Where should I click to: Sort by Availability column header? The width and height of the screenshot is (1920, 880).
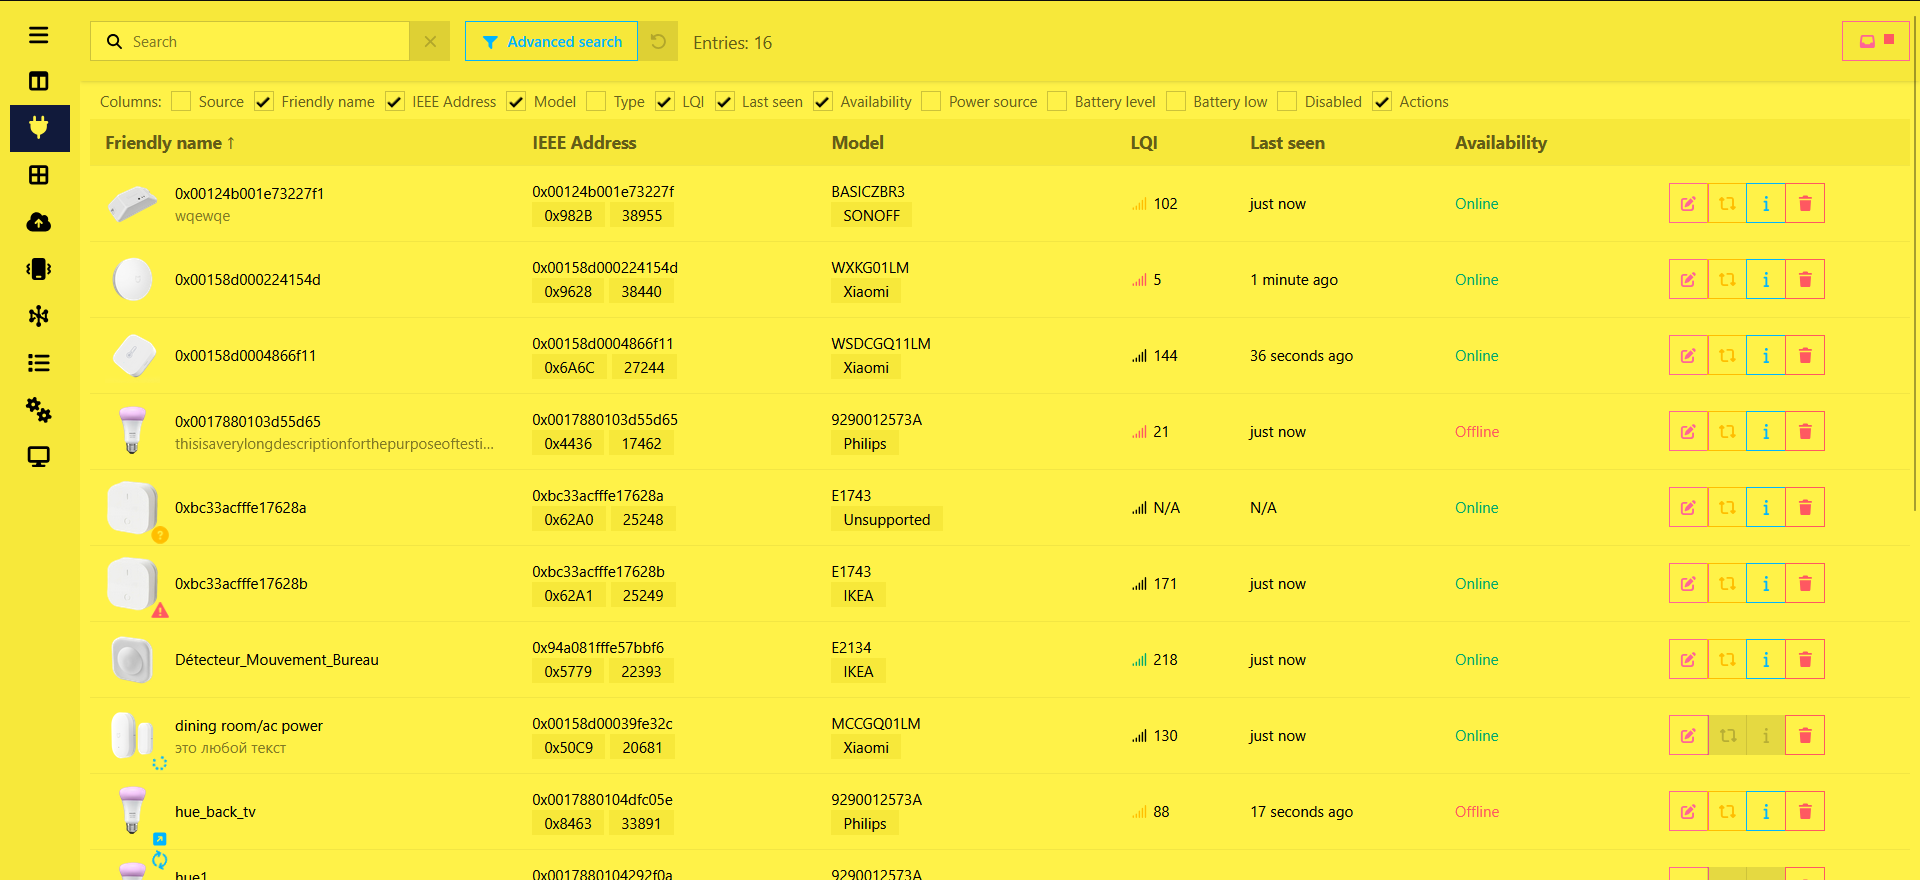point(1501,143)
